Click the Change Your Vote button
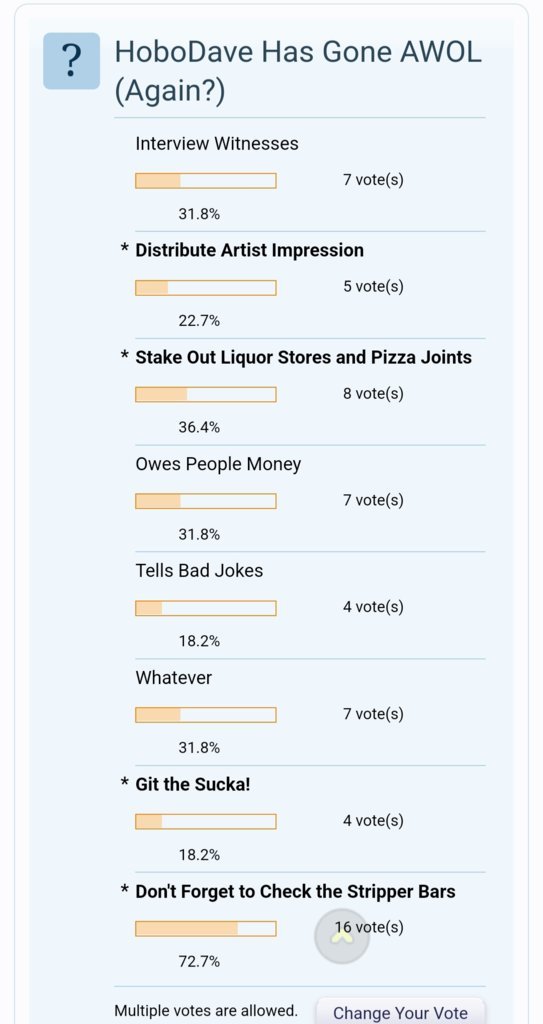The image size is (543, 1024). tap(401, 1012)
